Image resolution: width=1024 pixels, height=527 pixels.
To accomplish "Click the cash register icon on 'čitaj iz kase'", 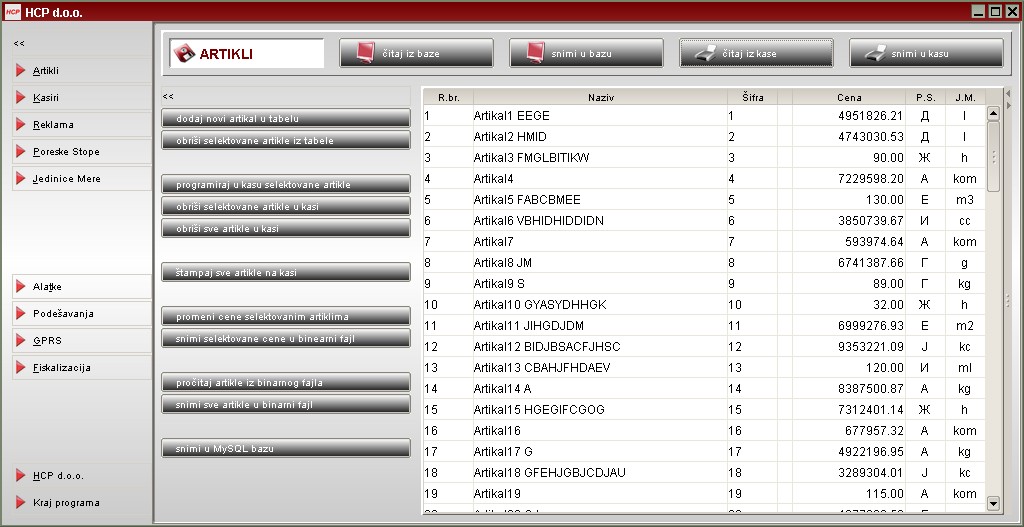I will [x=705, y=53].
